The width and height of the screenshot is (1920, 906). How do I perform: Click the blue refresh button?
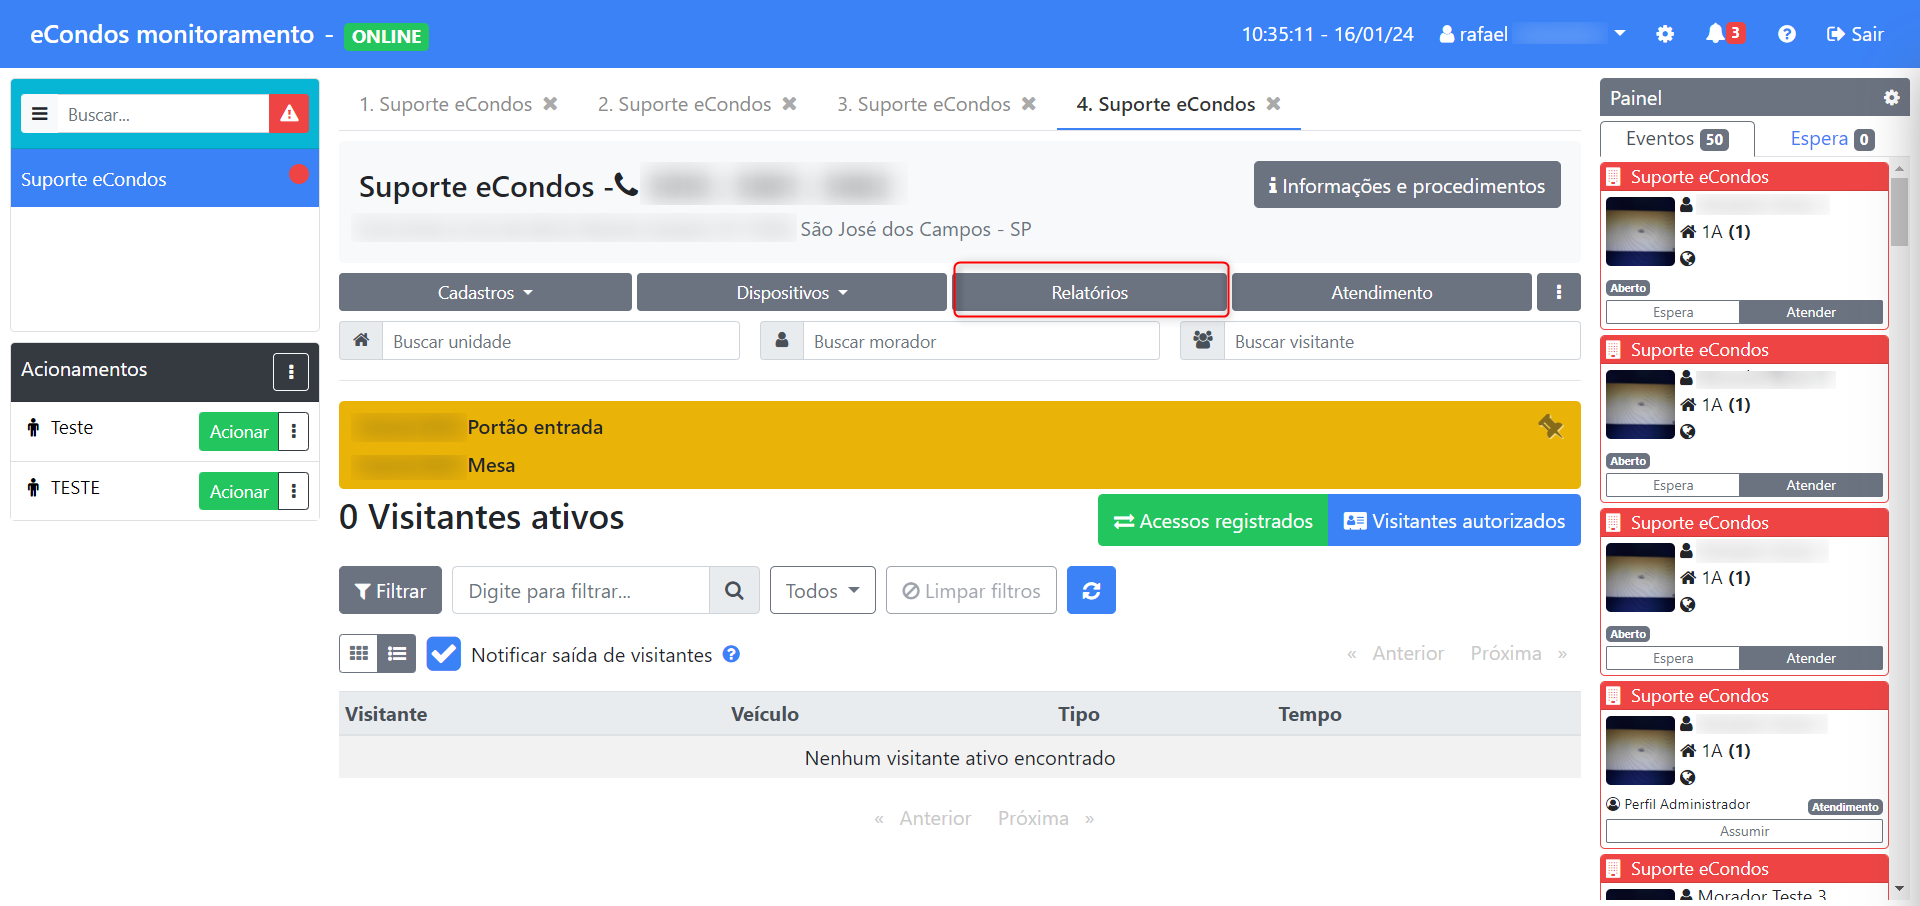1091,590
